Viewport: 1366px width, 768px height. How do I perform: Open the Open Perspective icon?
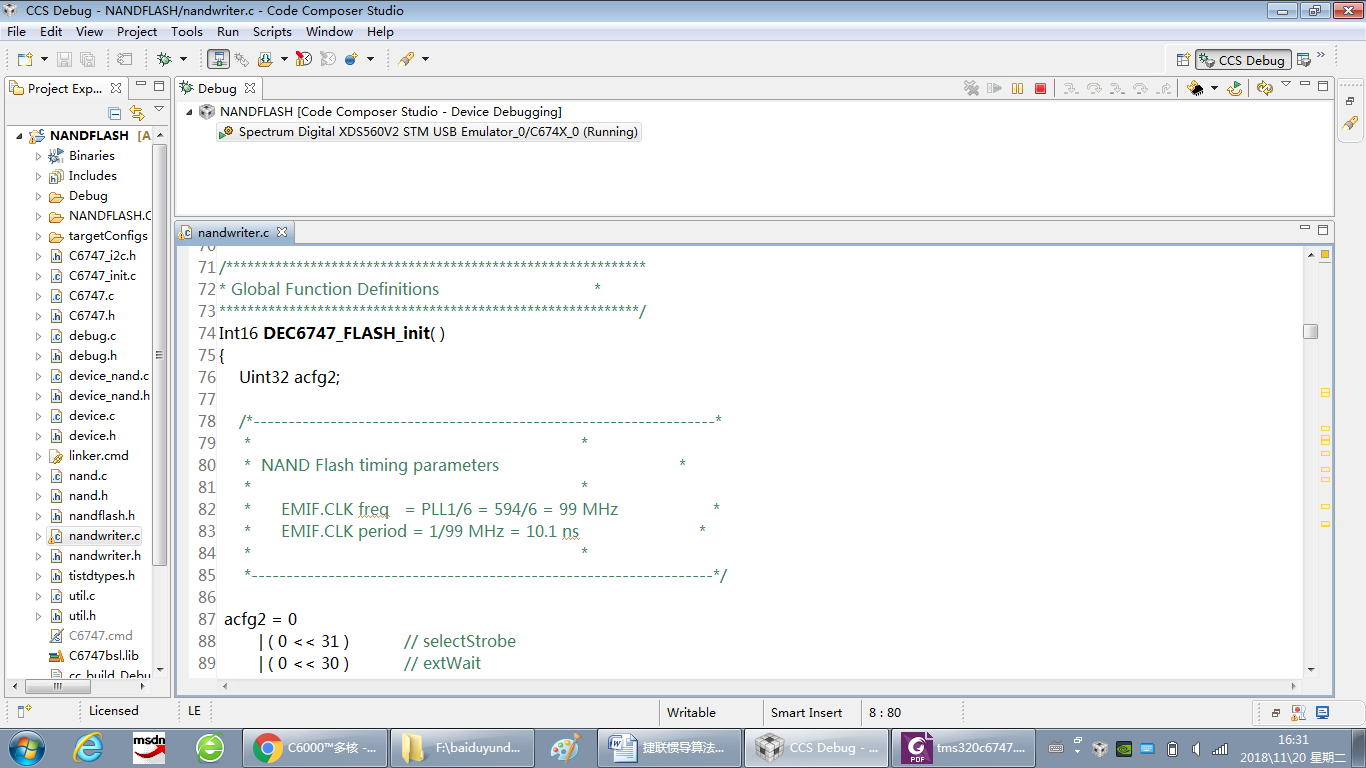[x=1183, y=60]
